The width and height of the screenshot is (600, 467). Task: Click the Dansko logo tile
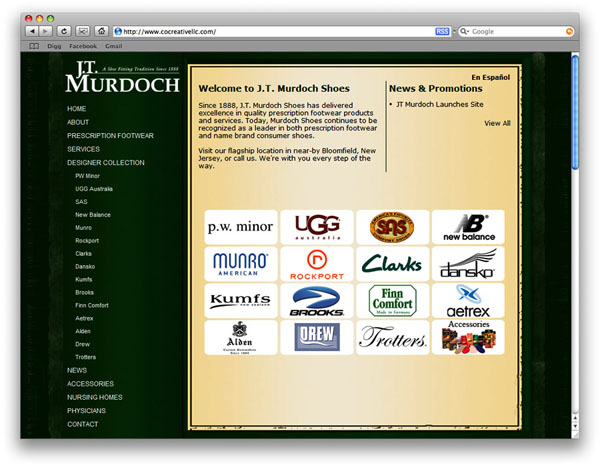468,264
